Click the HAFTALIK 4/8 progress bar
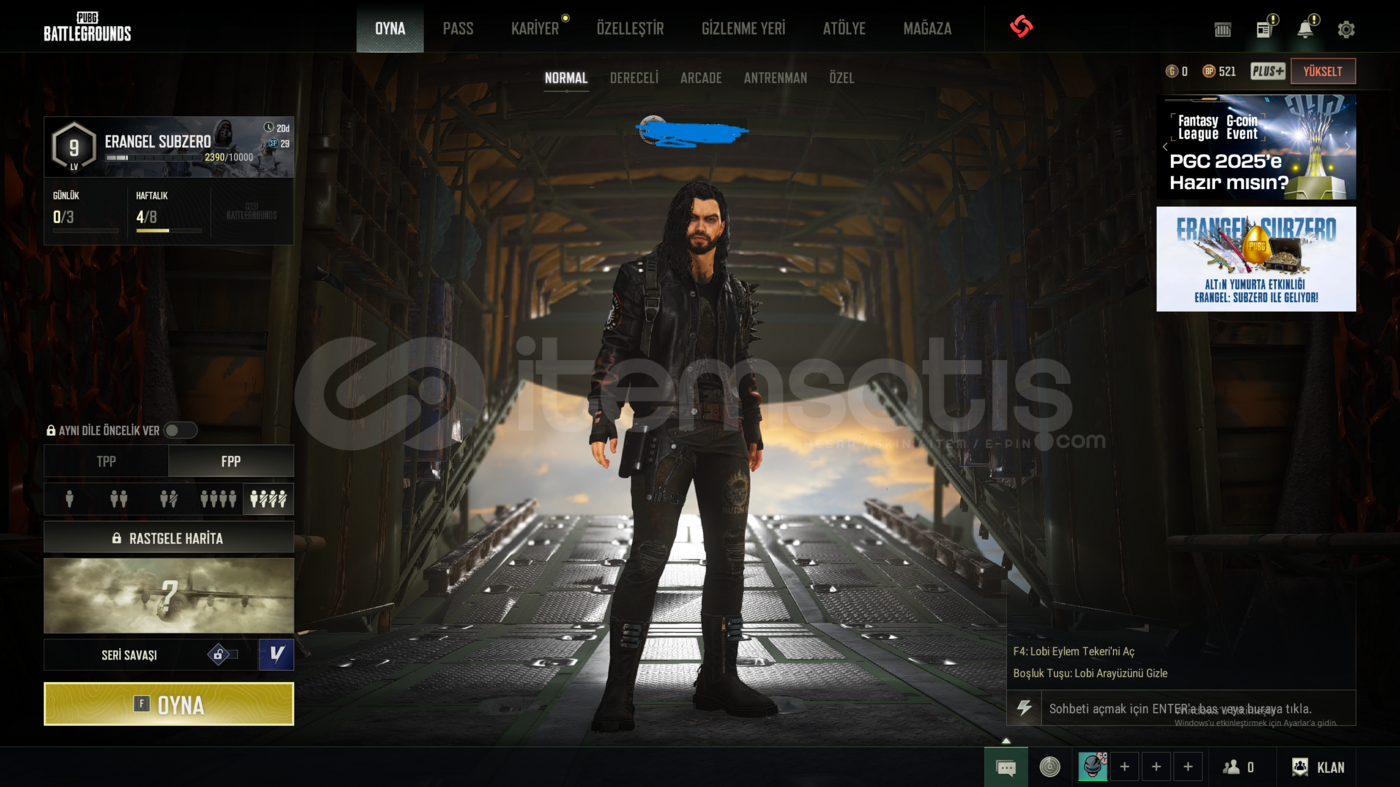This screenshot has height=787, width=1400. (169, 230)
